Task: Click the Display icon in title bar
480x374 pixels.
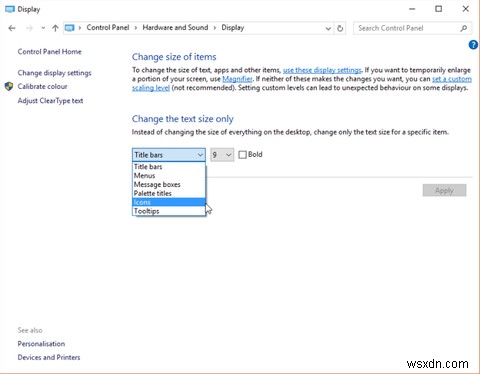Action: coord(10,9)
